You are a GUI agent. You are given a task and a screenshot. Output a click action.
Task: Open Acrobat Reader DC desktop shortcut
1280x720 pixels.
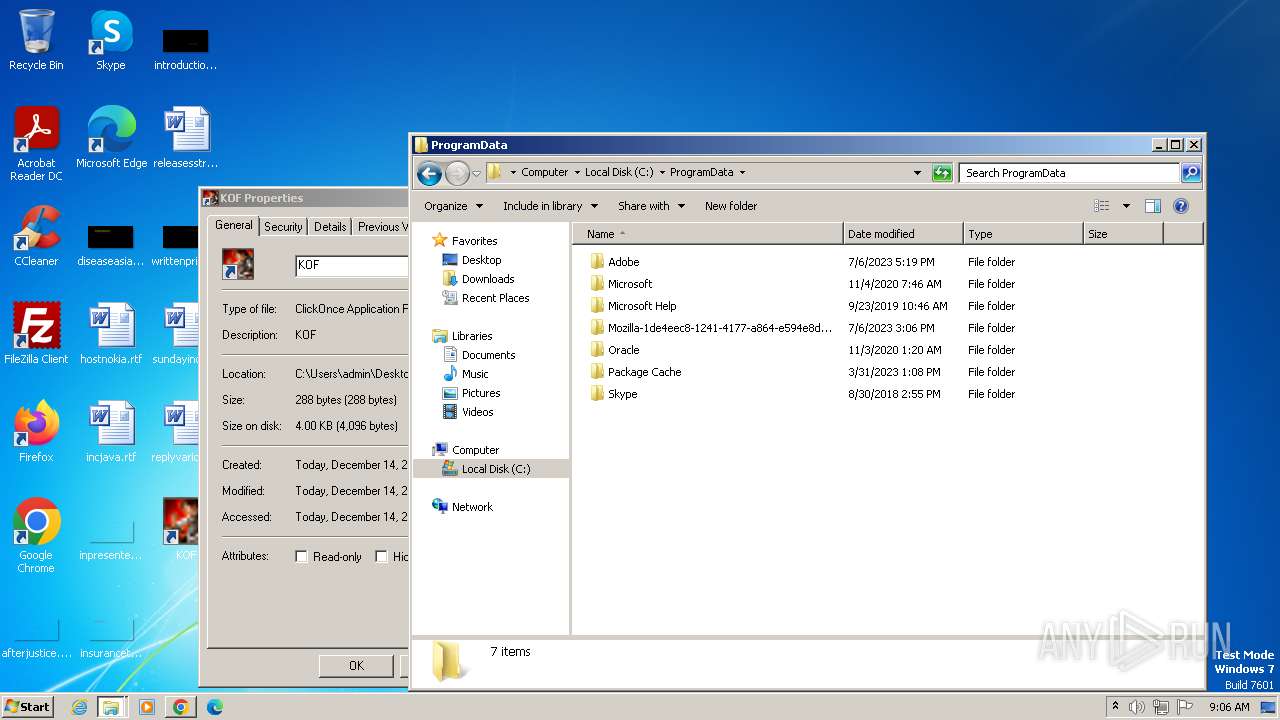[36, 144]
